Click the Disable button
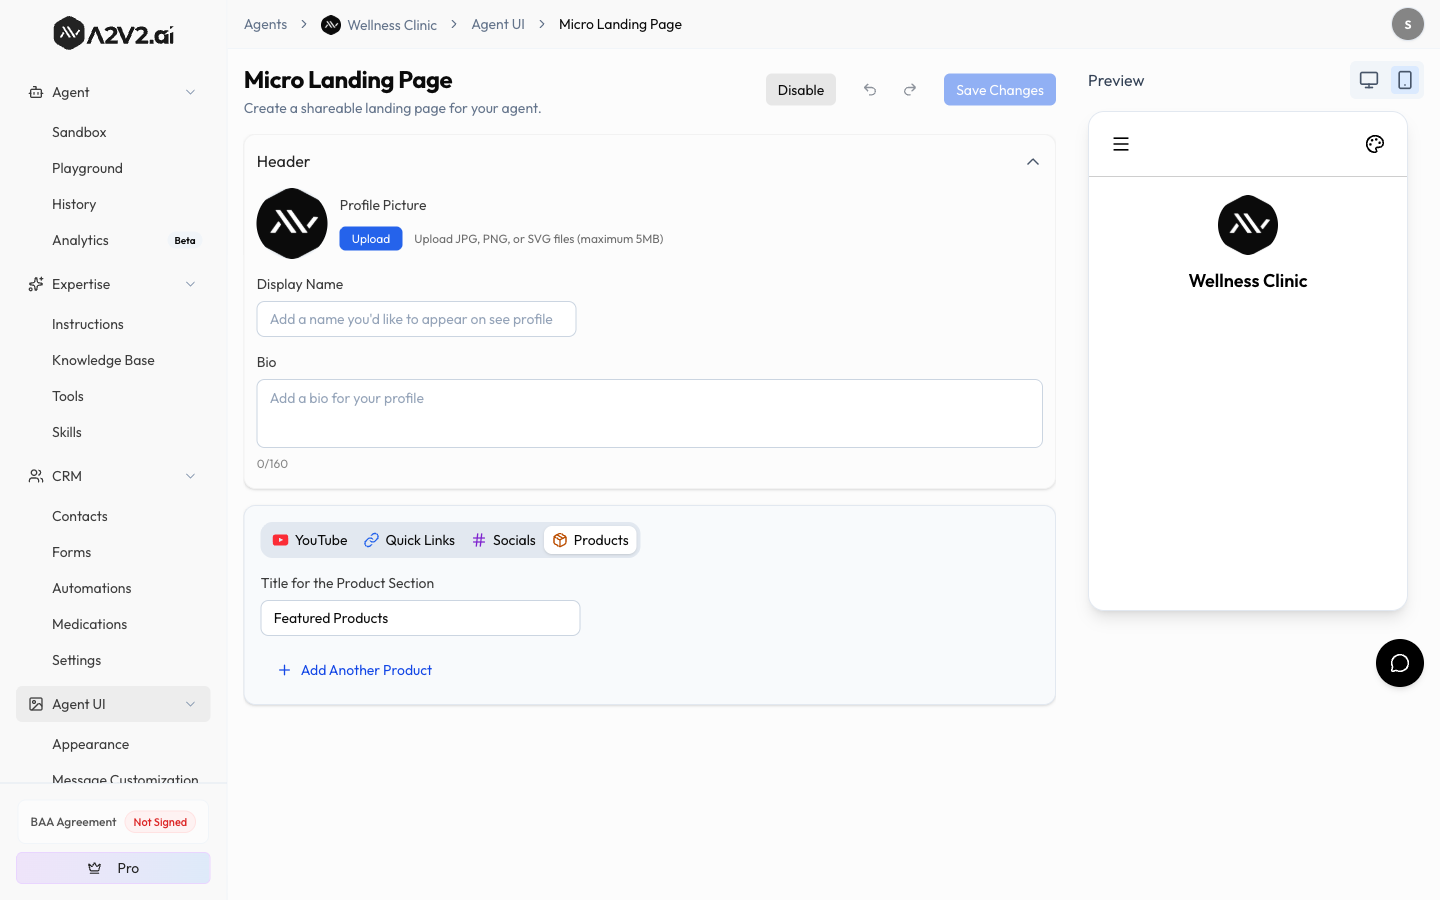Screen dimensions: 1440x900 coord(801,90)
